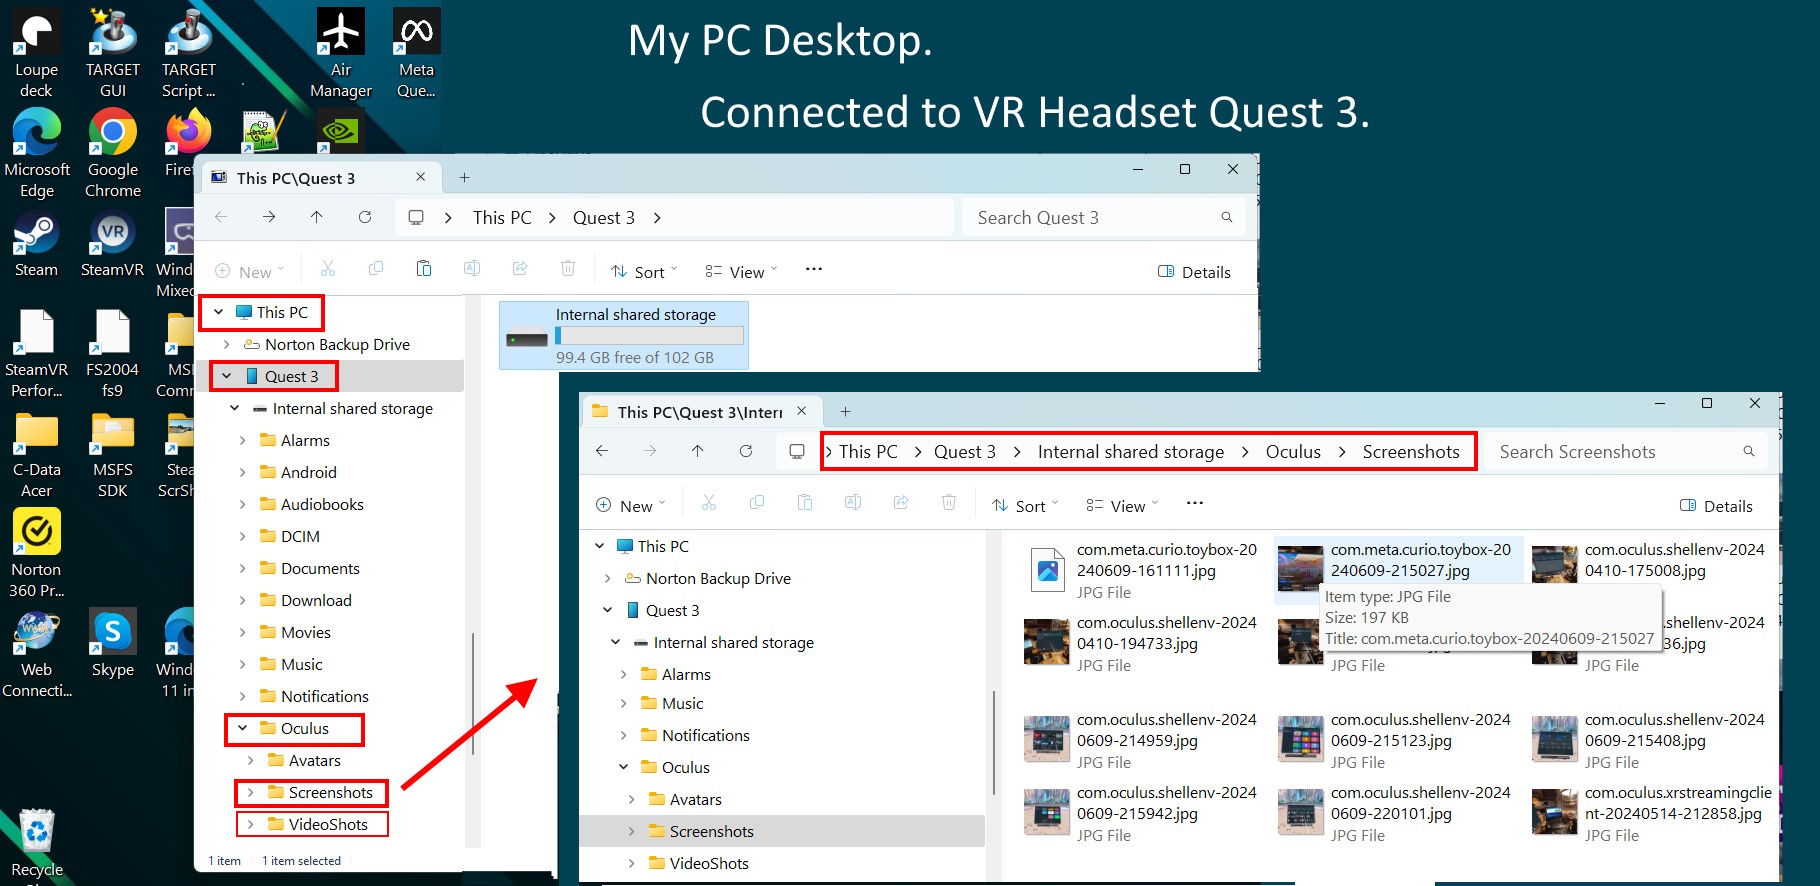
Task: Click New button in Screenshots window
Action: (630, 506)
